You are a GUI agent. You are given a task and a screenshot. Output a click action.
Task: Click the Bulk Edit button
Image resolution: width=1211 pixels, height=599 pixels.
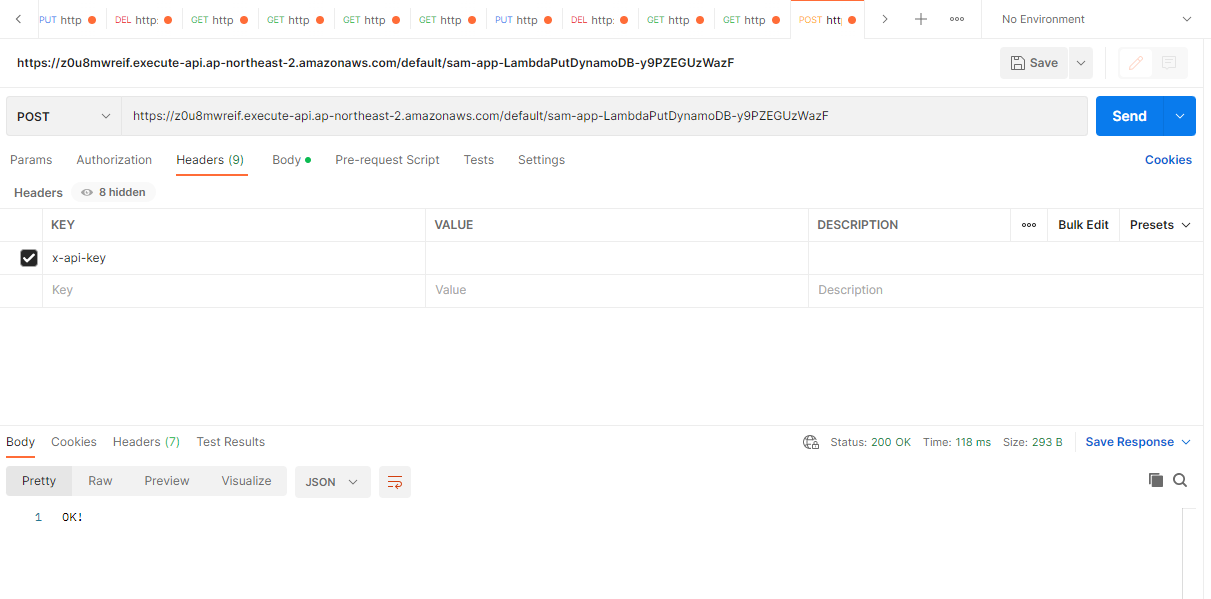pos(1083,225)
